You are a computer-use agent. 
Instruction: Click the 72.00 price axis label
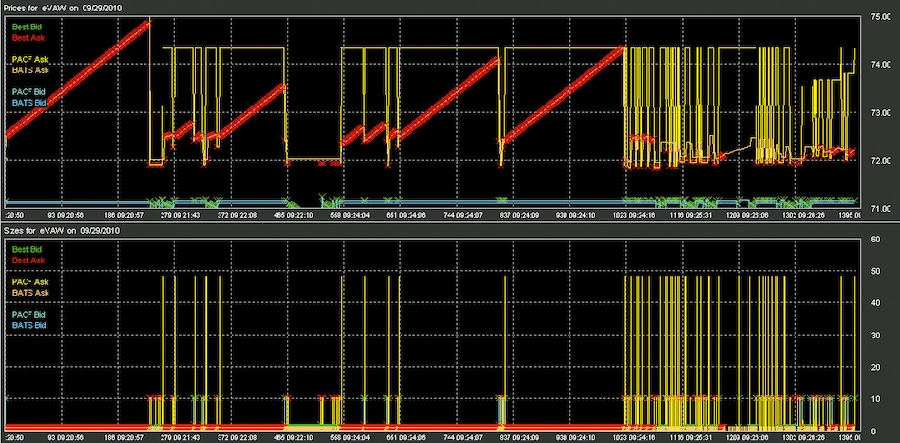tap(880, 161)
